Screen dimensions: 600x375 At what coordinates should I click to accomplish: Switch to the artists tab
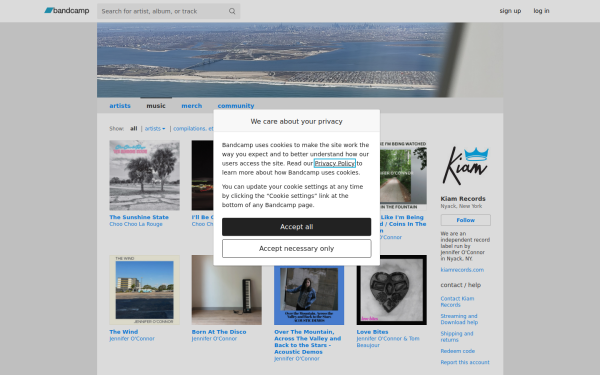pos(120,106)
